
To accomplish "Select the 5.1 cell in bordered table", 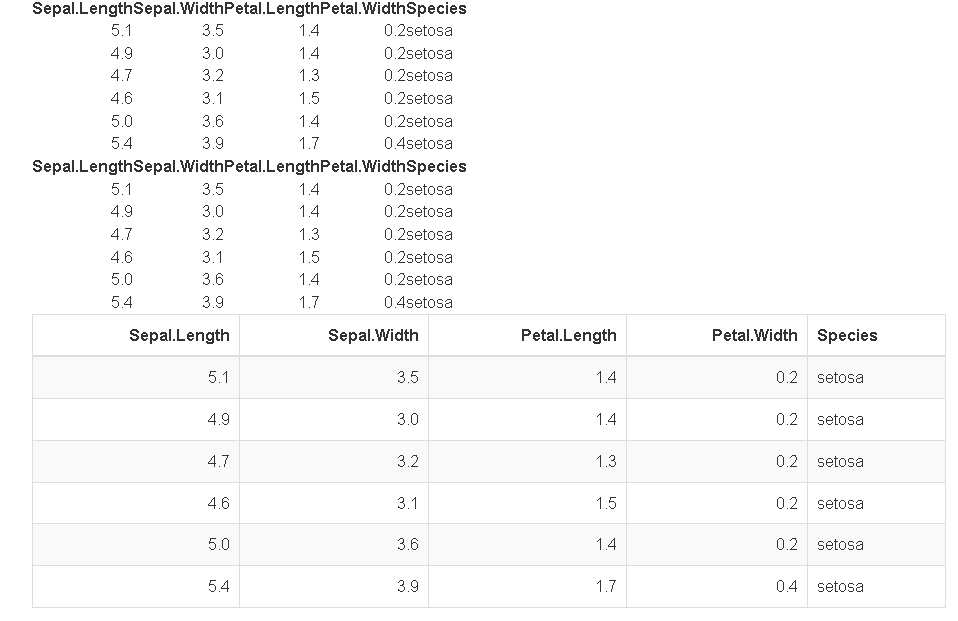I will coord(136,378).
